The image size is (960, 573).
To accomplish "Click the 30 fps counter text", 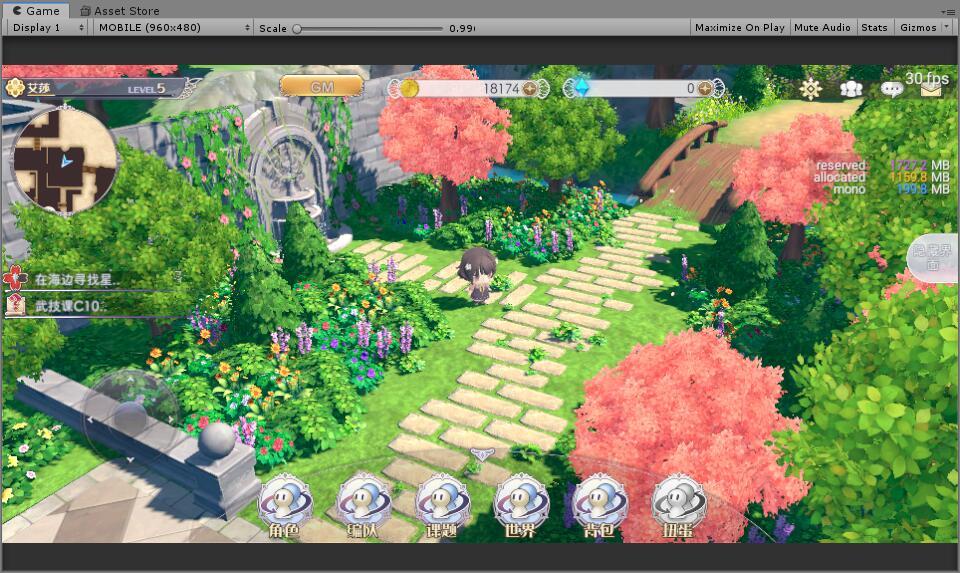I will coord(927,78).
